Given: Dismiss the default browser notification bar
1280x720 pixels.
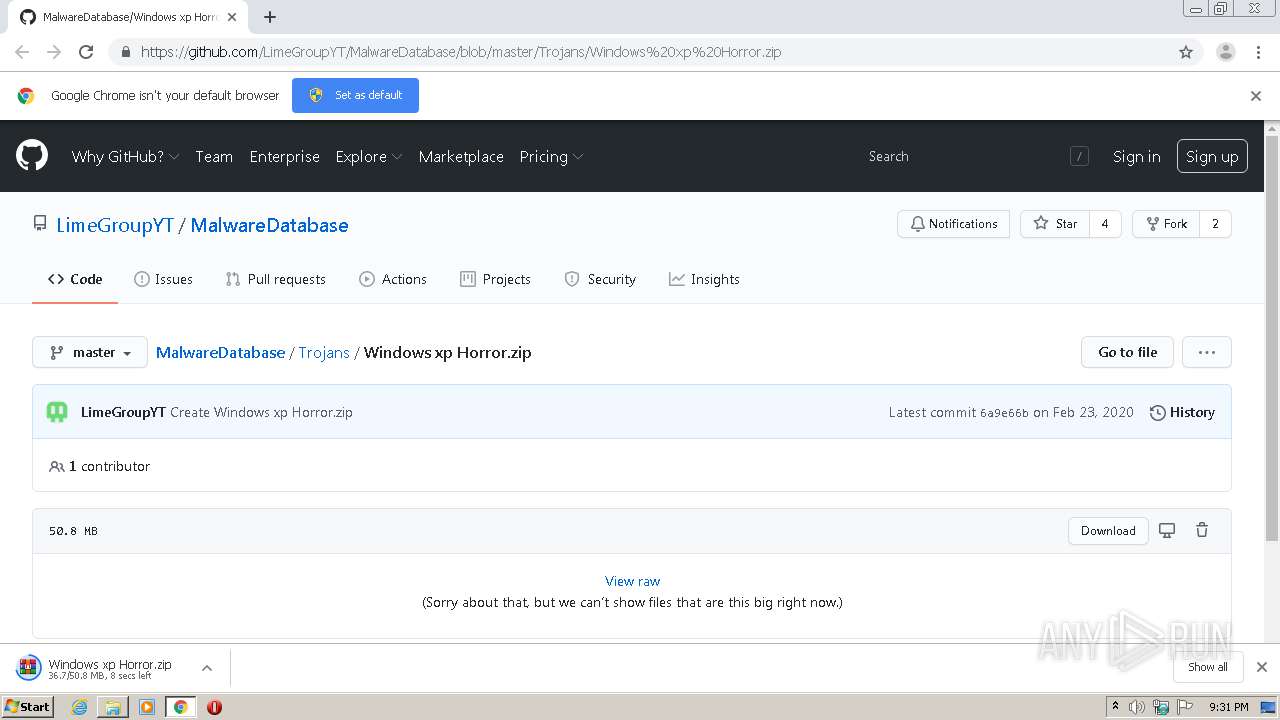Looking at the screenshot, I should click(x=1256, y=96).
